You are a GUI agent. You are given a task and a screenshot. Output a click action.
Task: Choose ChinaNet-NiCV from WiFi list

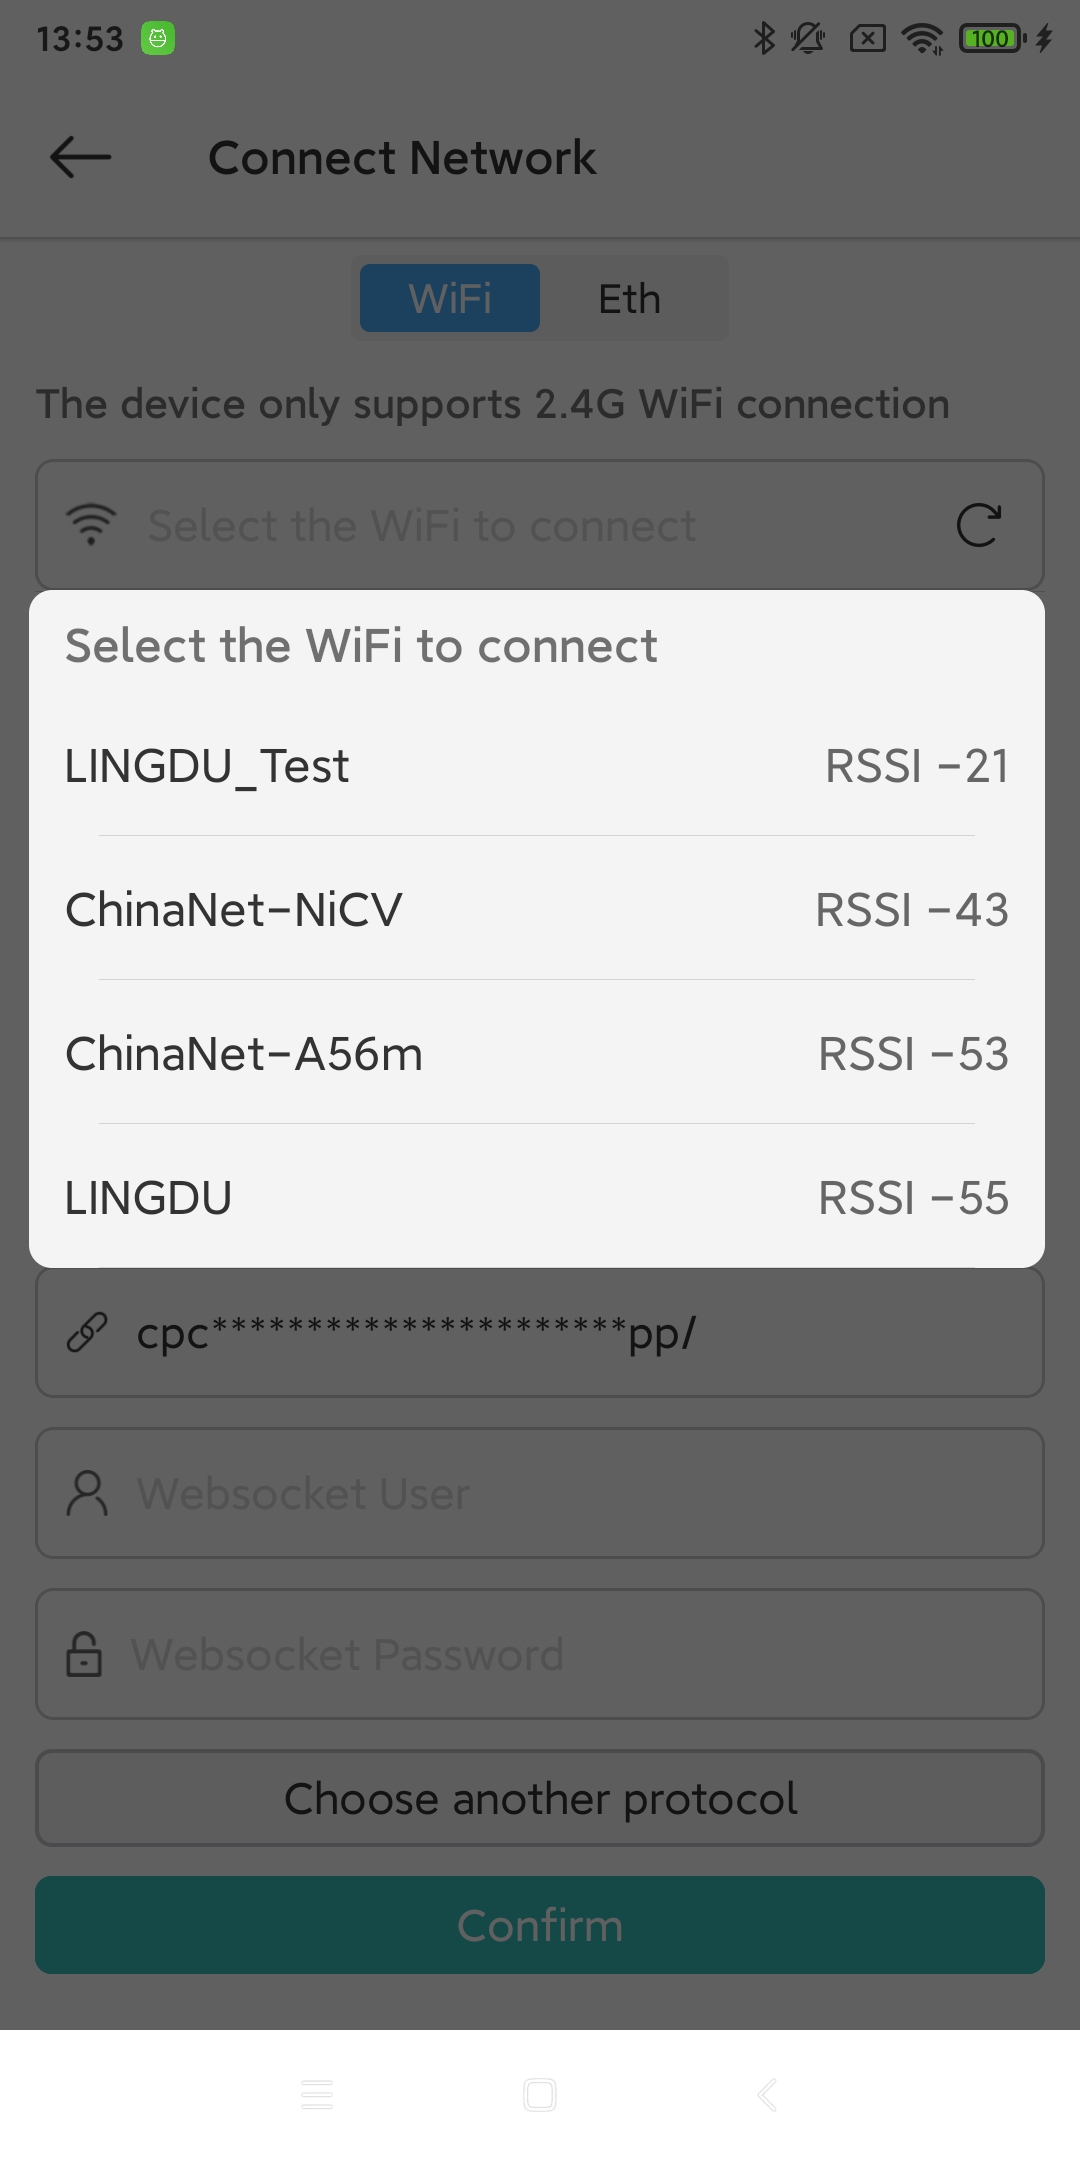click(x=537, y=910)
